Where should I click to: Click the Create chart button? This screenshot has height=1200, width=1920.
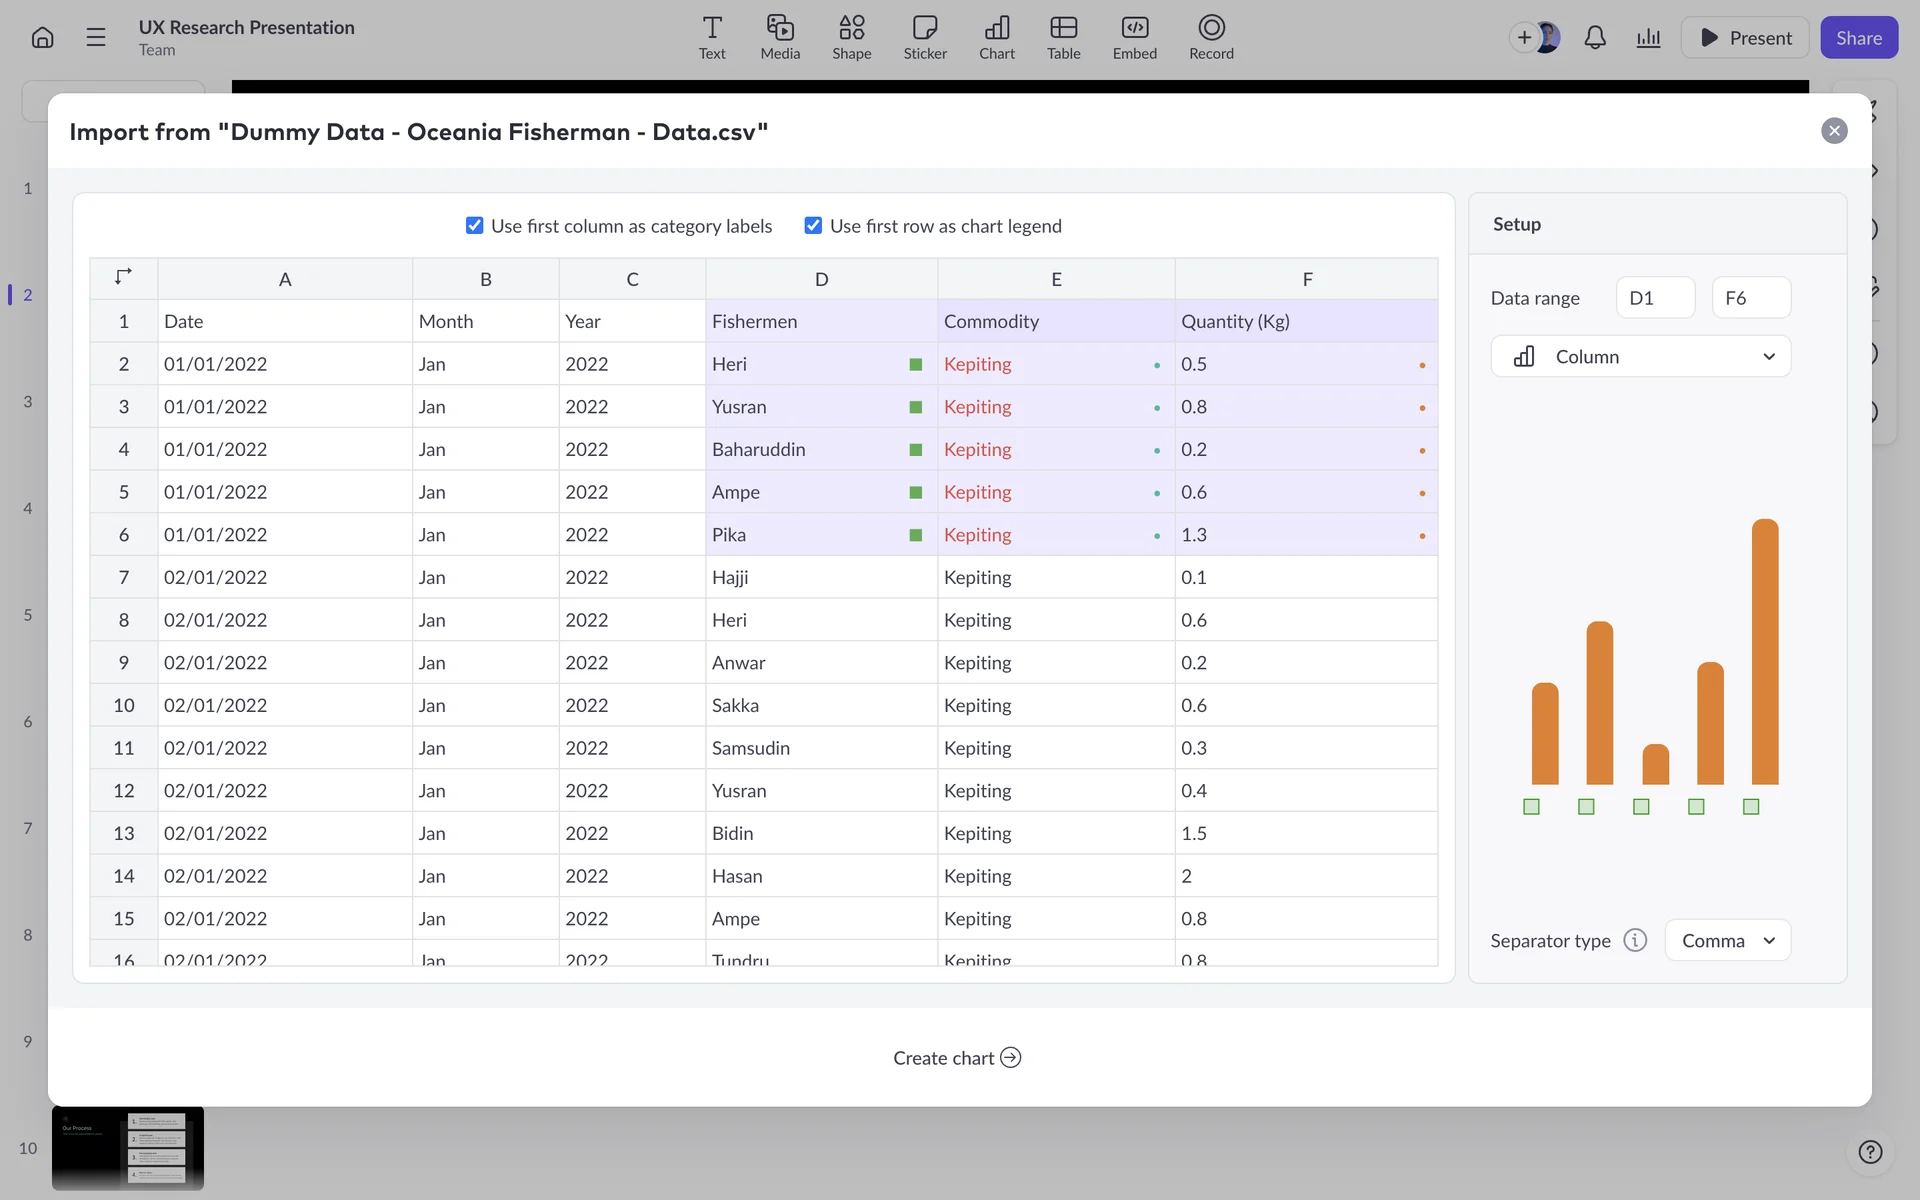pyautogui.click(x=956, y=1058)
